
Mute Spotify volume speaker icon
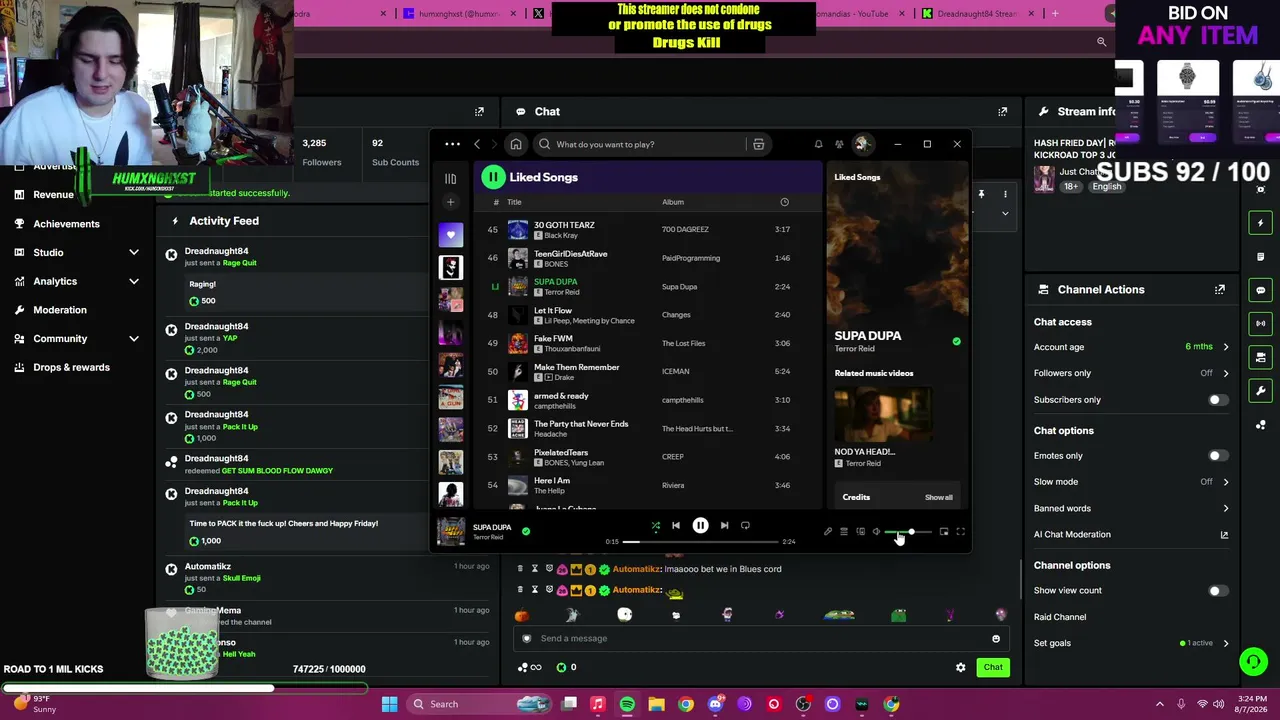[x=876, y=532]
